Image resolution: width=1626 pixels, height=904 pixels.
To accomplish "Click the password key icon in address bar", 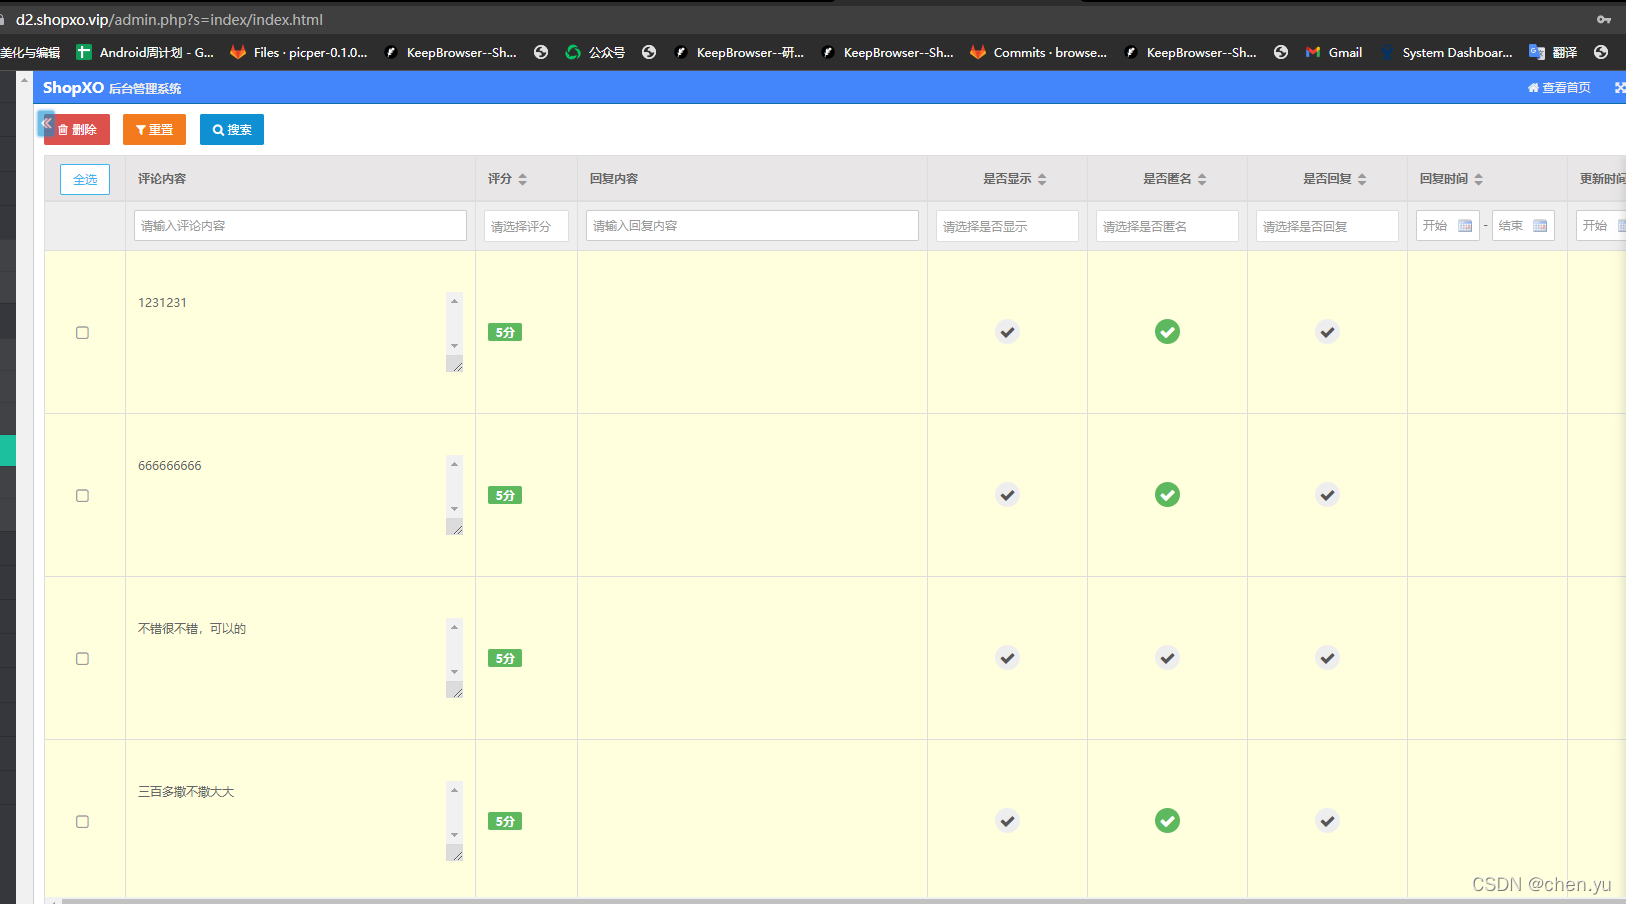I will click(1604, 20).
